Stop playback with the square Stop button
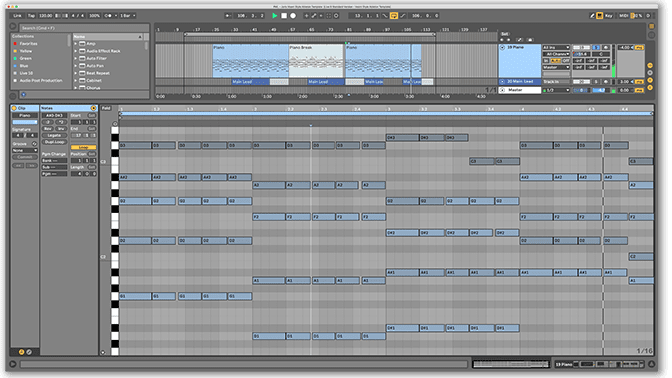 click(284, 15)
